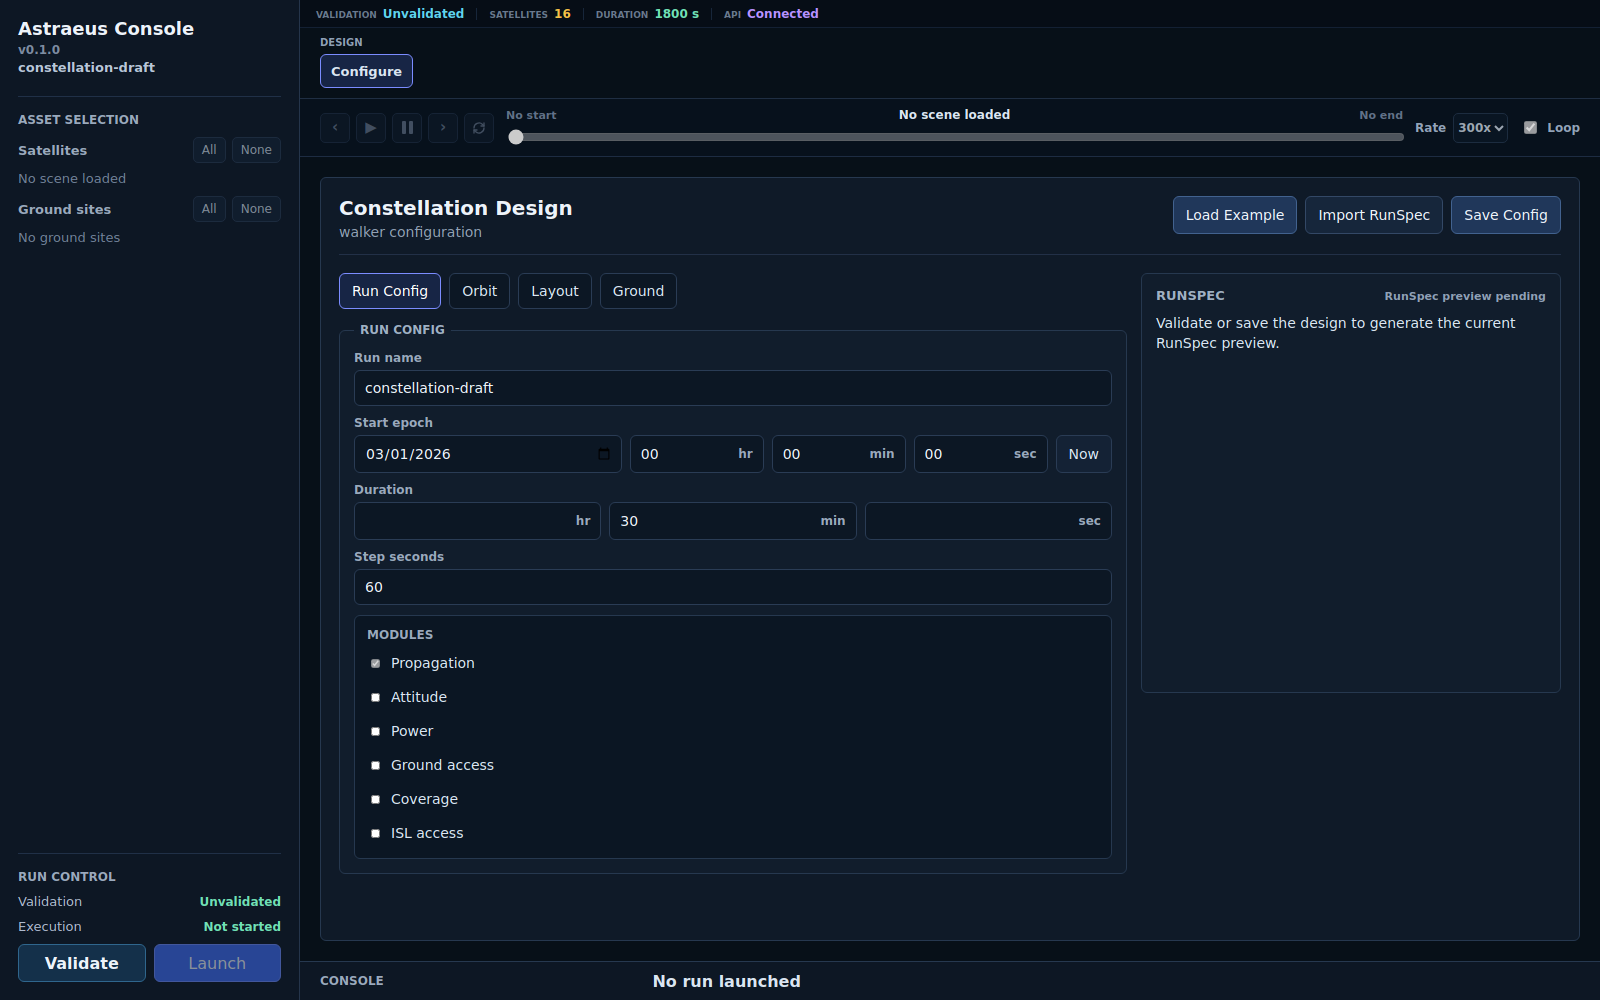Enable the Ground access module

click(376, 766)
